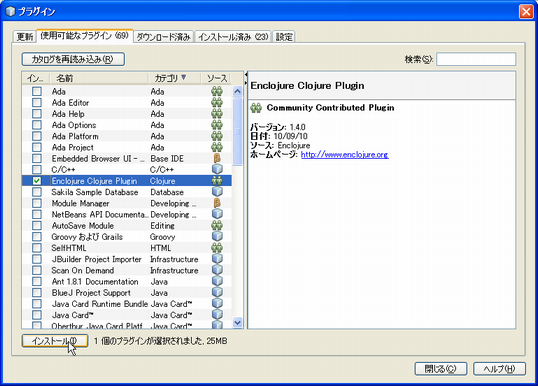This screenshot has width=538, height=386.
Task: Check the Ada Help checkbox
Action: point(37,114)
